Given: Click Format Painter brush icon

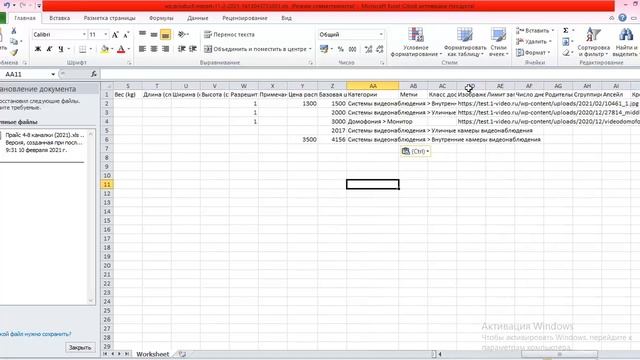Looking at the screenshot, I should 14,53.
